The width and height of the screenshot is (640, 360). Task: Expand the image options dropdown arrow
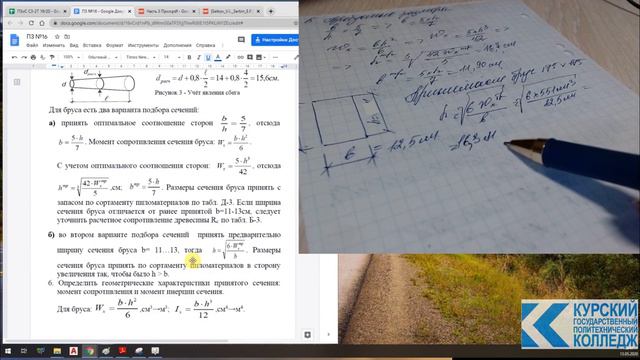[x=264, y=58]
